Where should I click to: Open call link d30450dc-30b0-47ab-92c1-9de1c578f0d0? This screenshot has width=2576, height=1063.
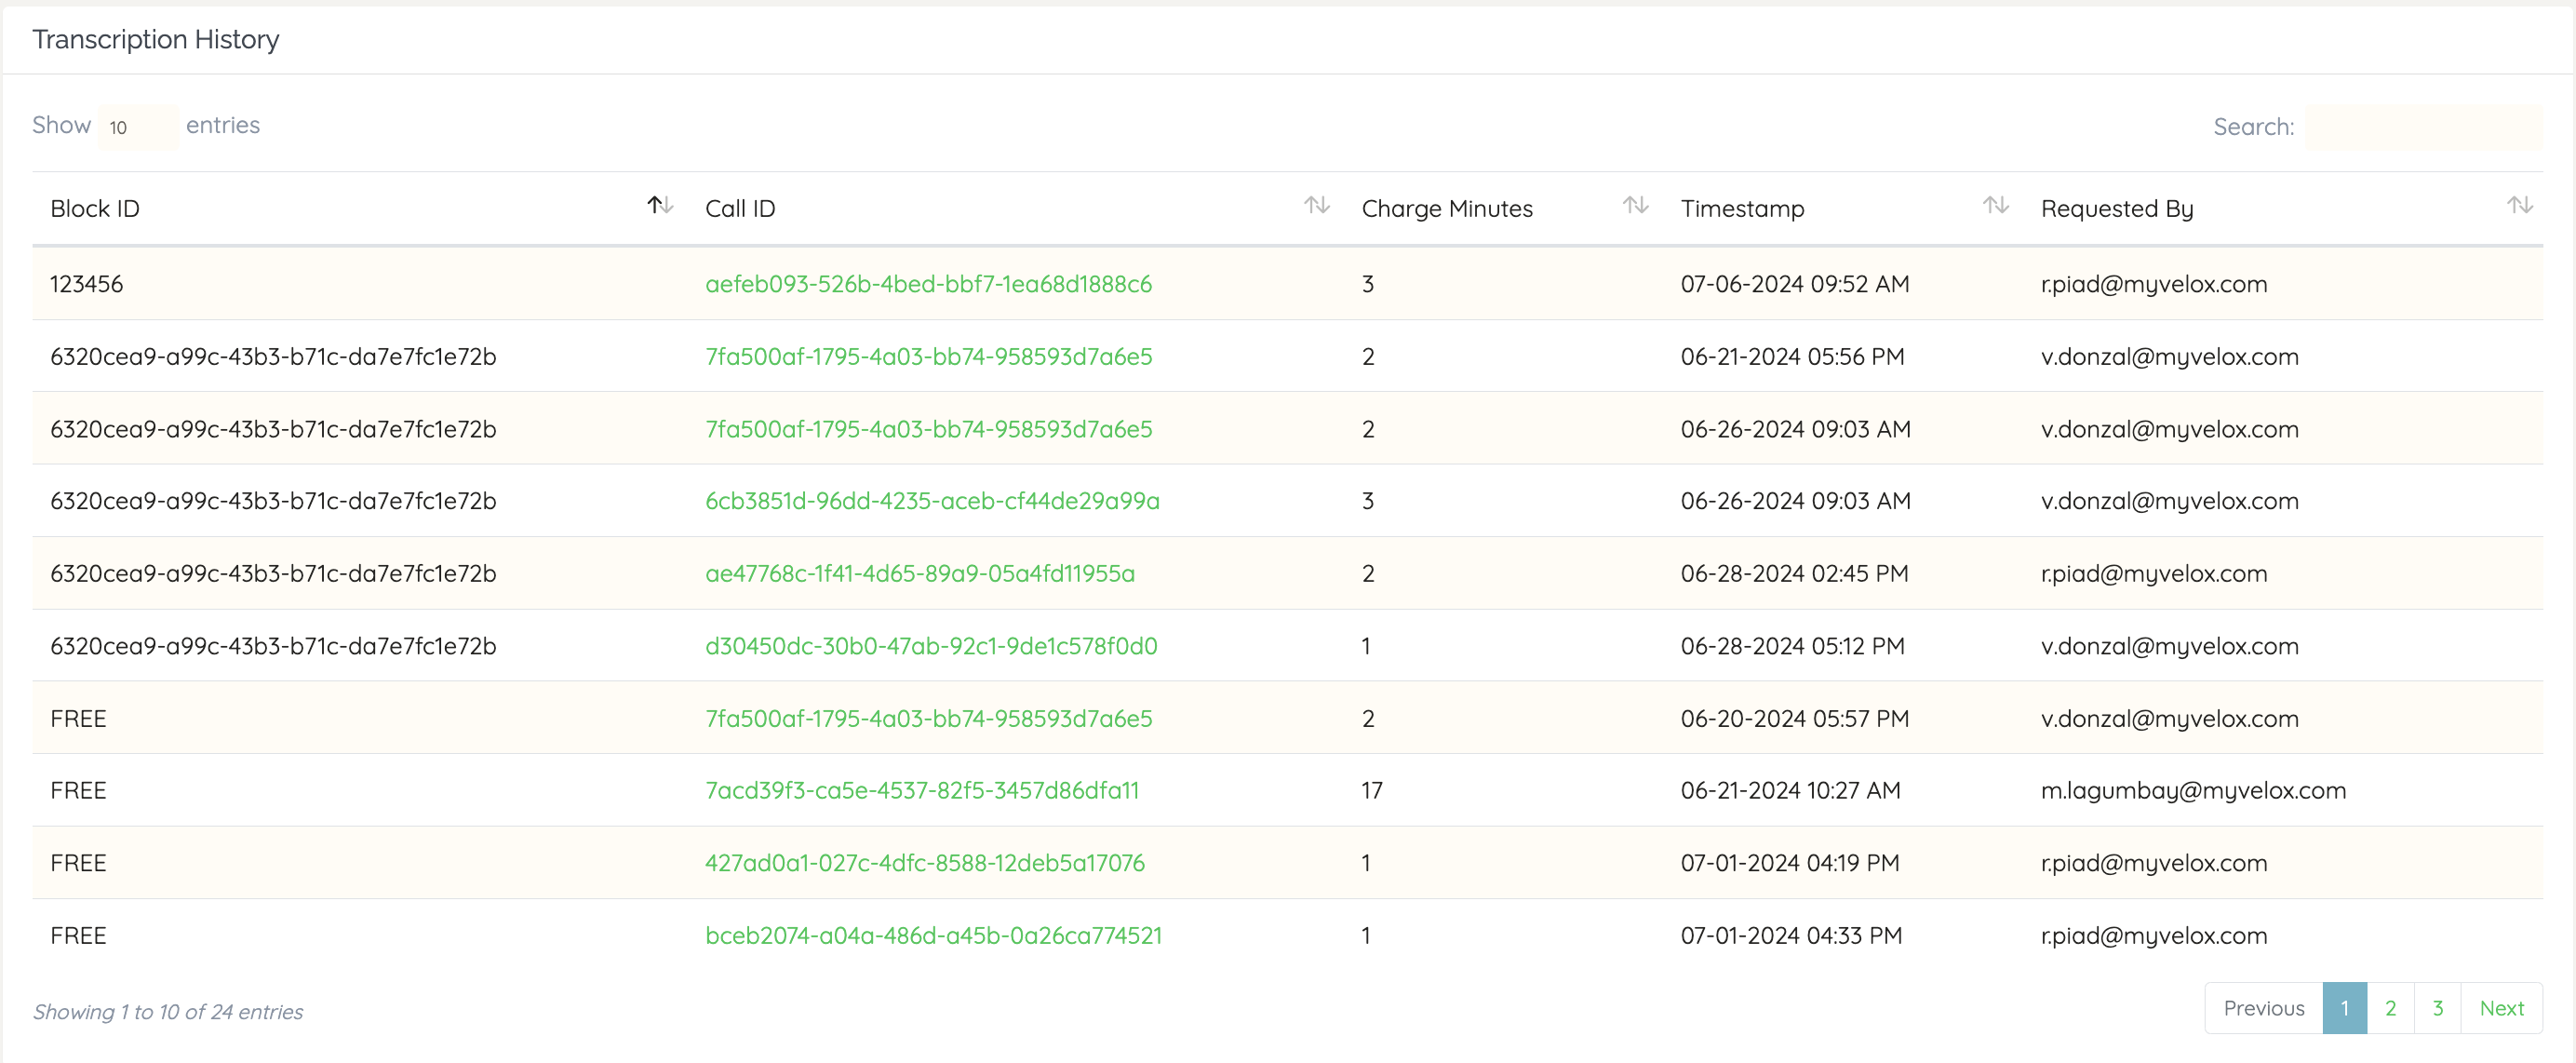[x=931, y=646]
